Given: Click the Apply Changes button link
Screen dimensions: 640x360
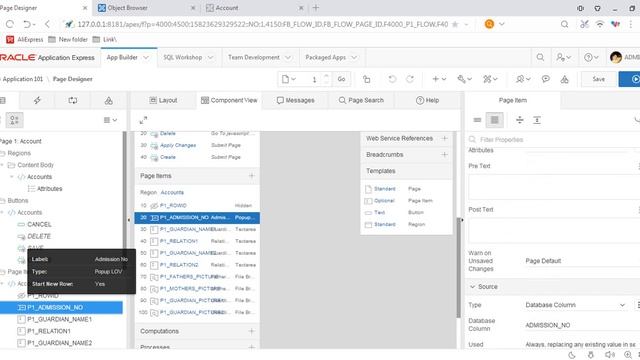Looking at the screenshot, I should point(178,145).
